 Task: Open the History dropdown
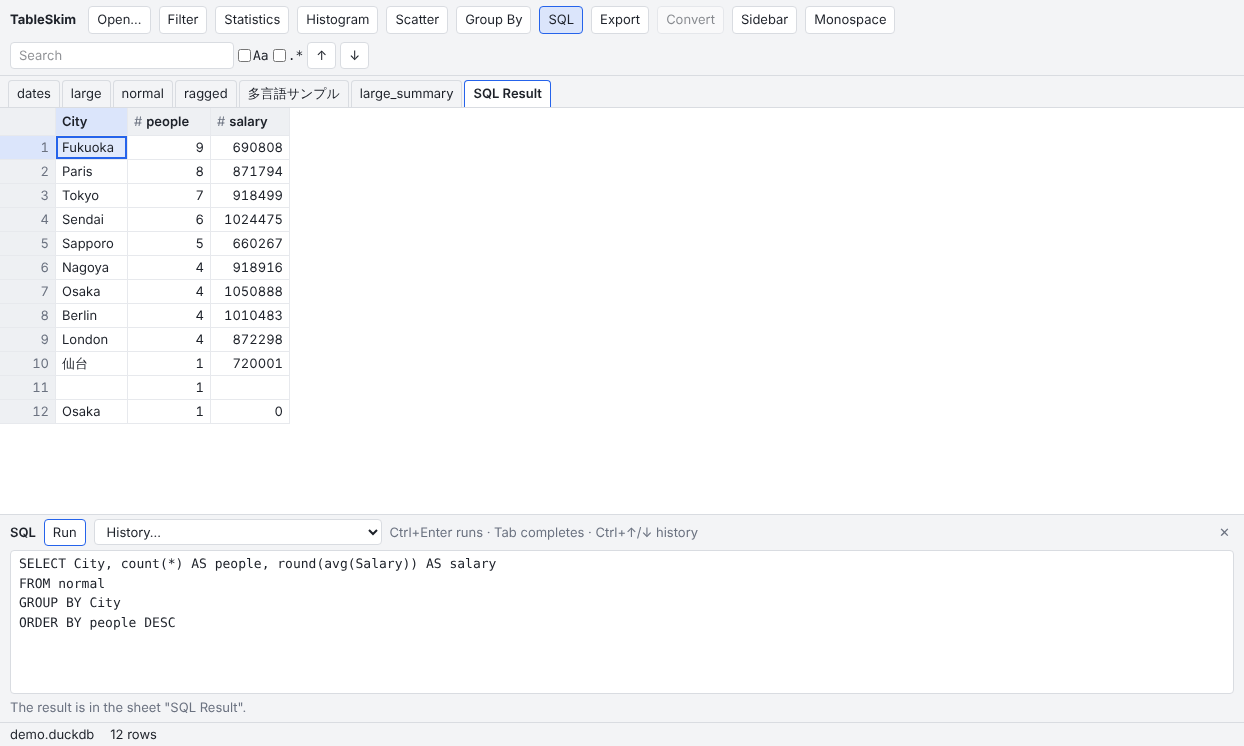[238, 532]
